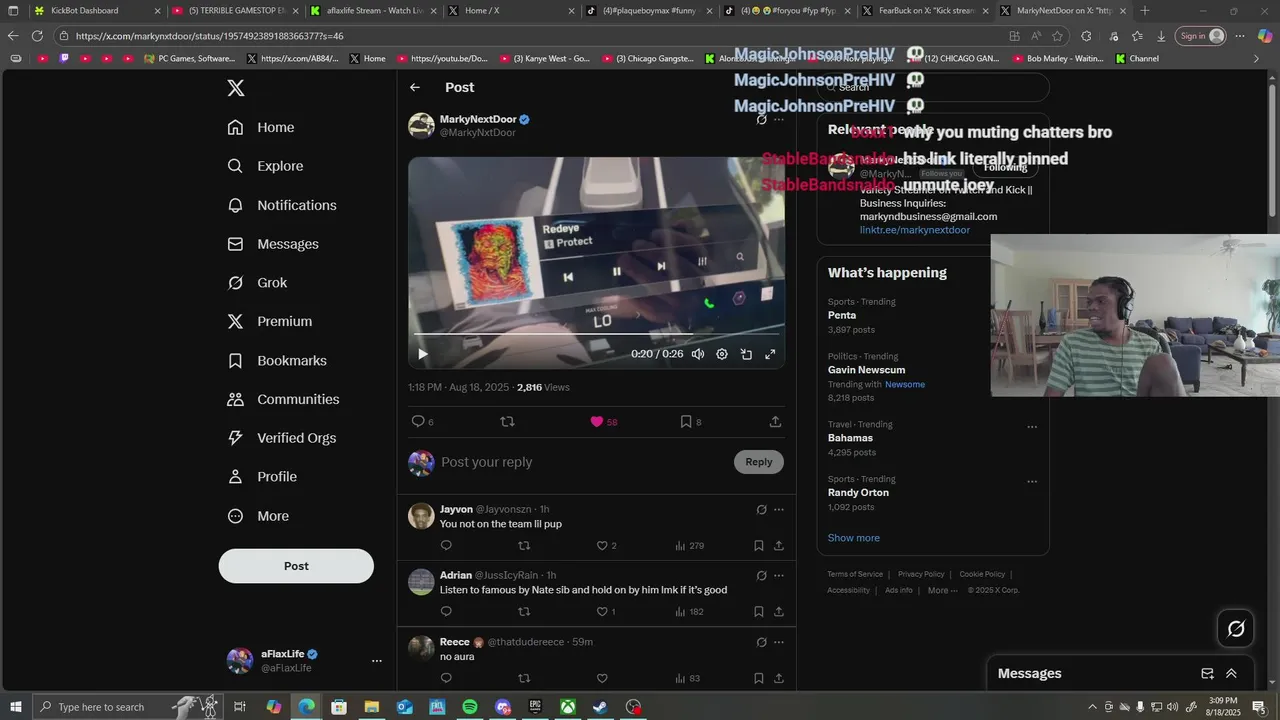
Task: Open Bookmarks in the sidebar
Action: tap(277, 360)
